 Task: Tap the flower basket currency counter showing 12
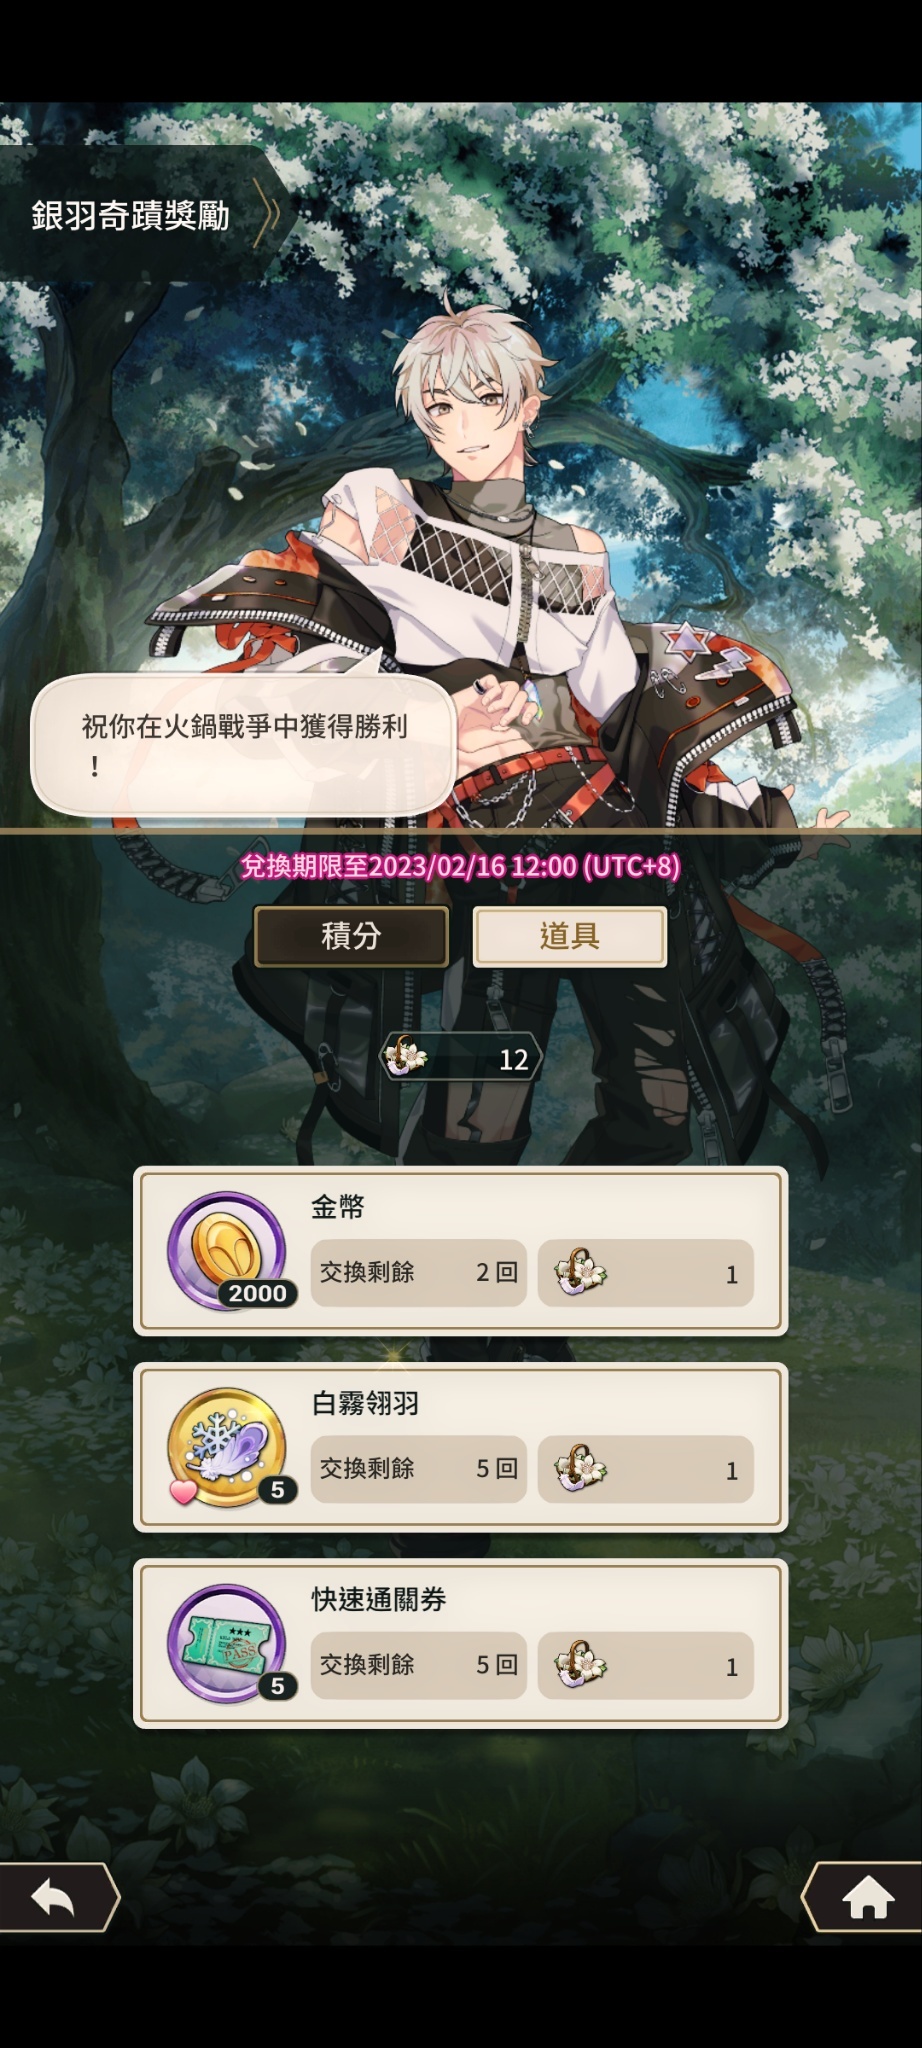pyautogui.click(x=461, y=1059)
